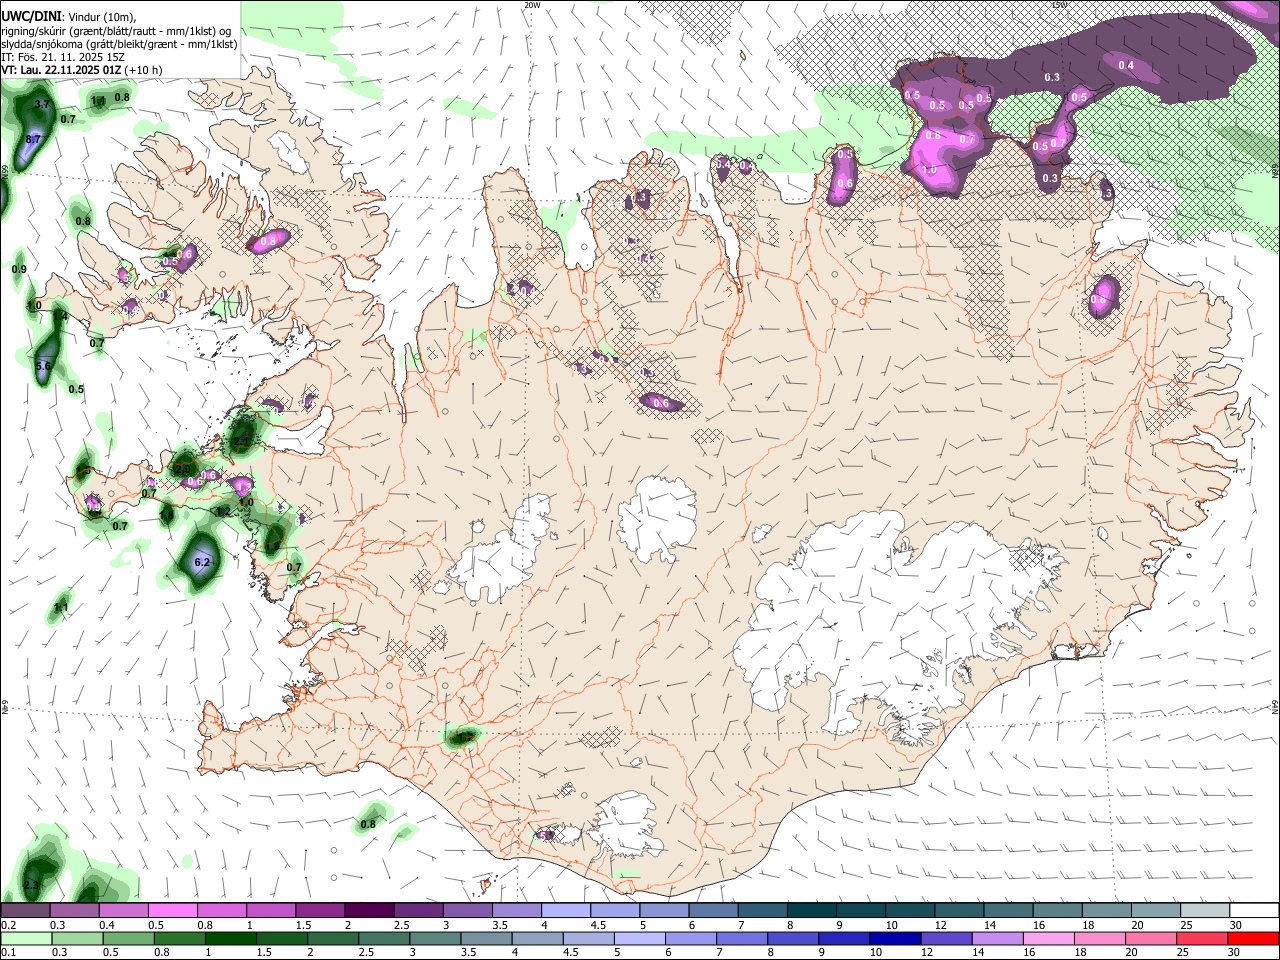This screenshot has height=960, width=1280.
Task: Click the light gray 25–30 snow scale swatch
Action: pyautogui.click(x=1206, y=911)
